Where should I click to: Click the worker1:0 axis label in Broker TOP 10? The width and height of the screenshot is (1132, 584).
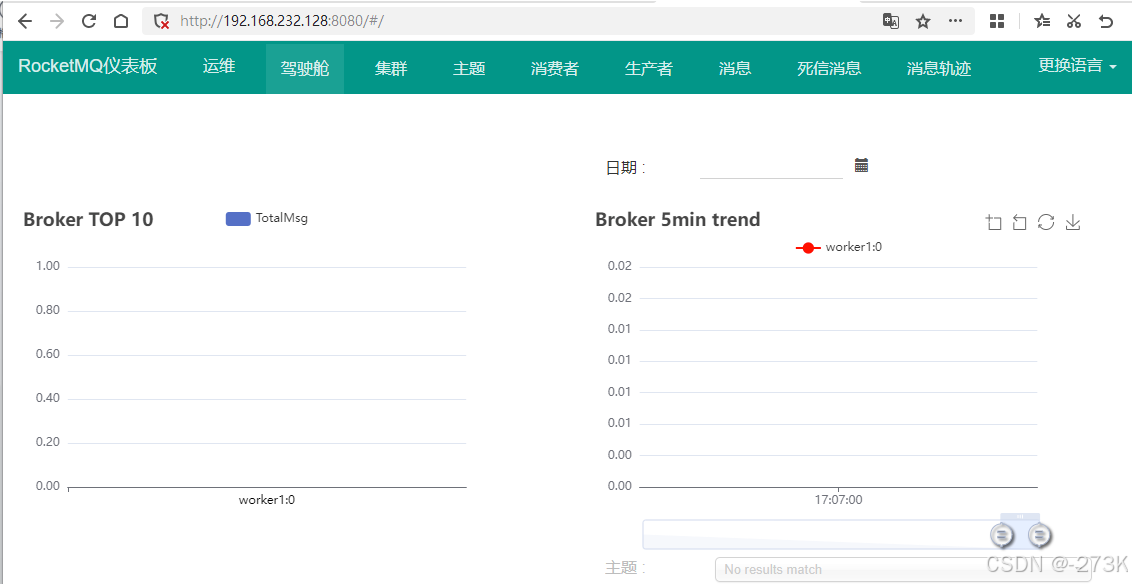pos(266,500)
